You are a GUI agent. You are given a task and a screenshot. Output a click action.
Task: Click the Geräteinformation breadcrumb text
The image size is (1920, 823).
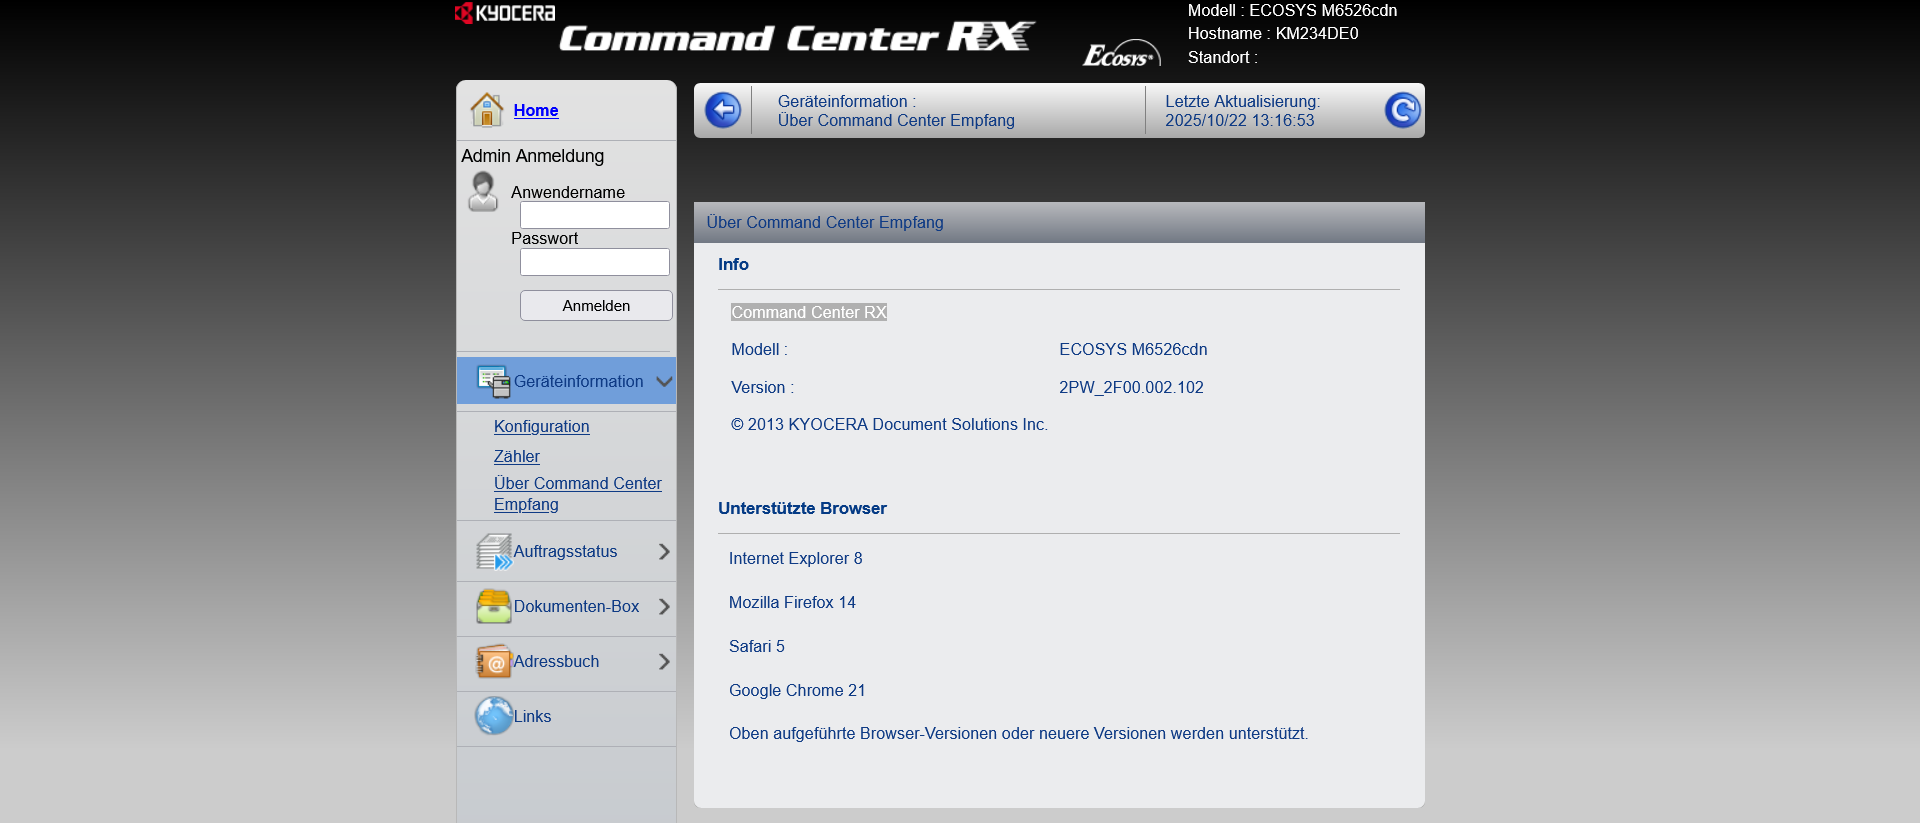[847, 101]
